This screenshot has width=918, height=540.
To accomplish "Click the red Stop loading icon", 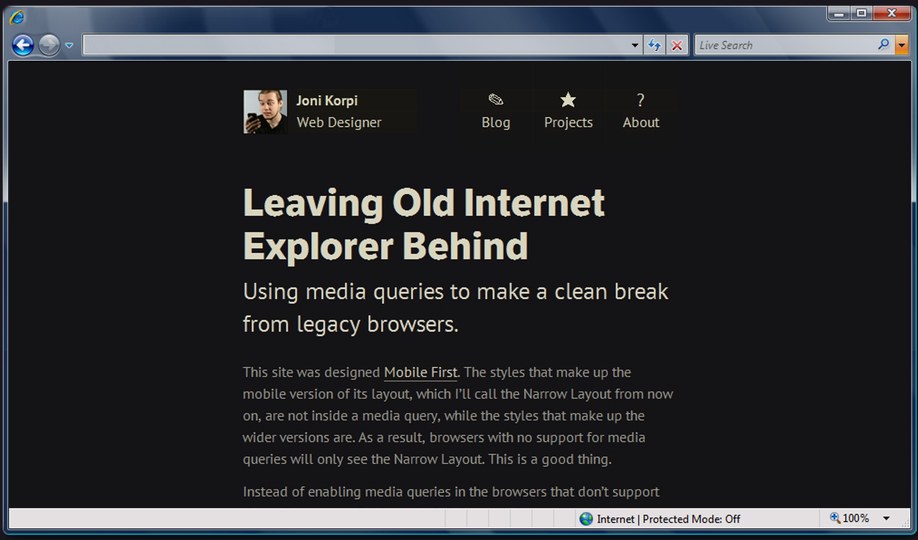I will coord(677,45).
